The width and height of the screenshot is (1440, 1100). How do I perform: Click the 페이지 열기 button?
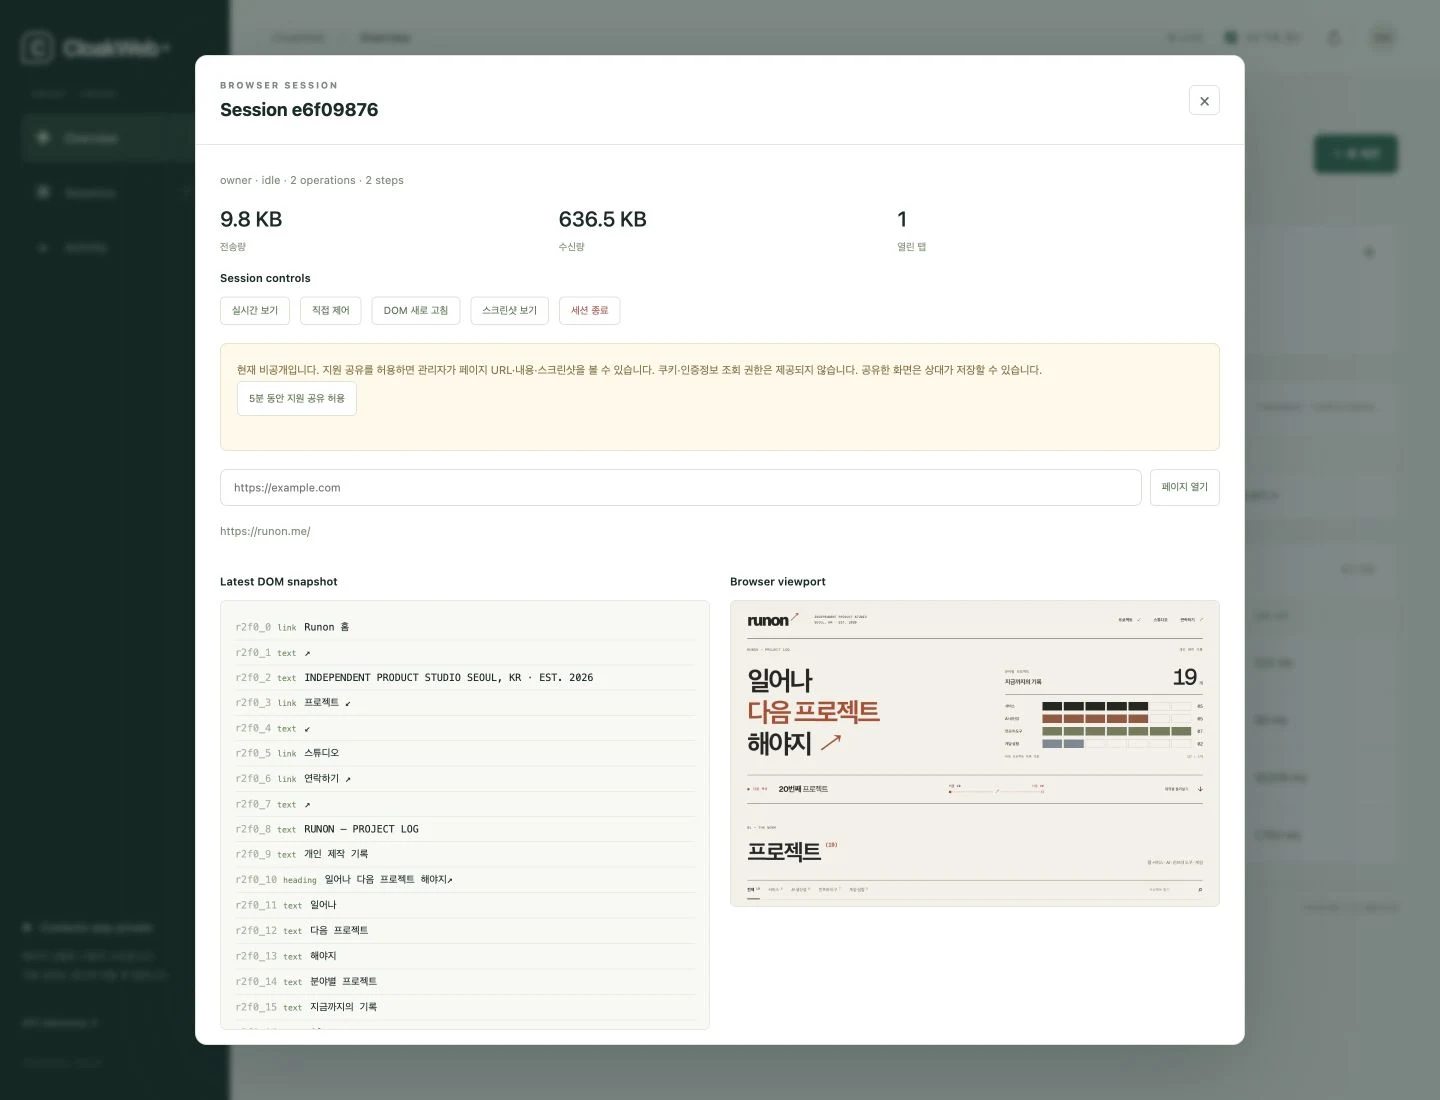[1185, 488]
